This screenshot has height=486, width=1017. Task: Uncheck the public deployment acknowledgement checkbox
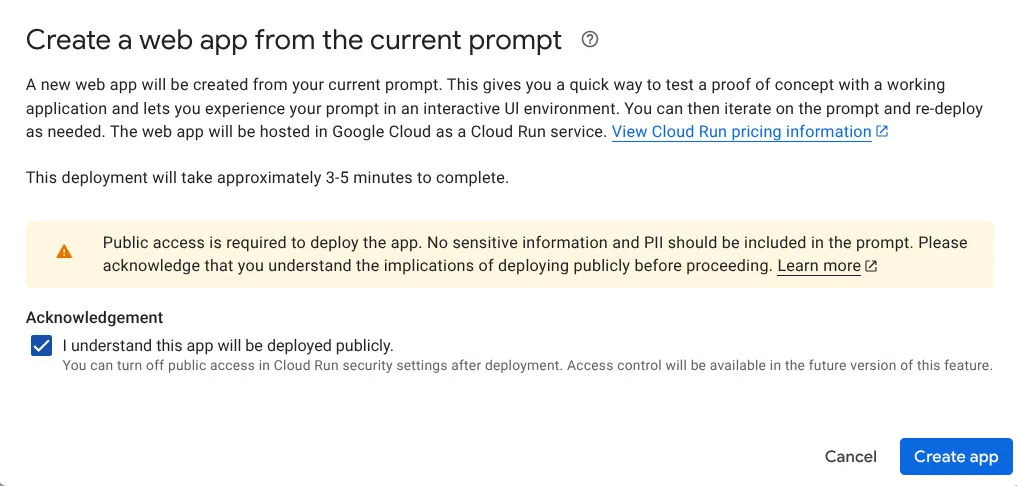tap(41, 345)
